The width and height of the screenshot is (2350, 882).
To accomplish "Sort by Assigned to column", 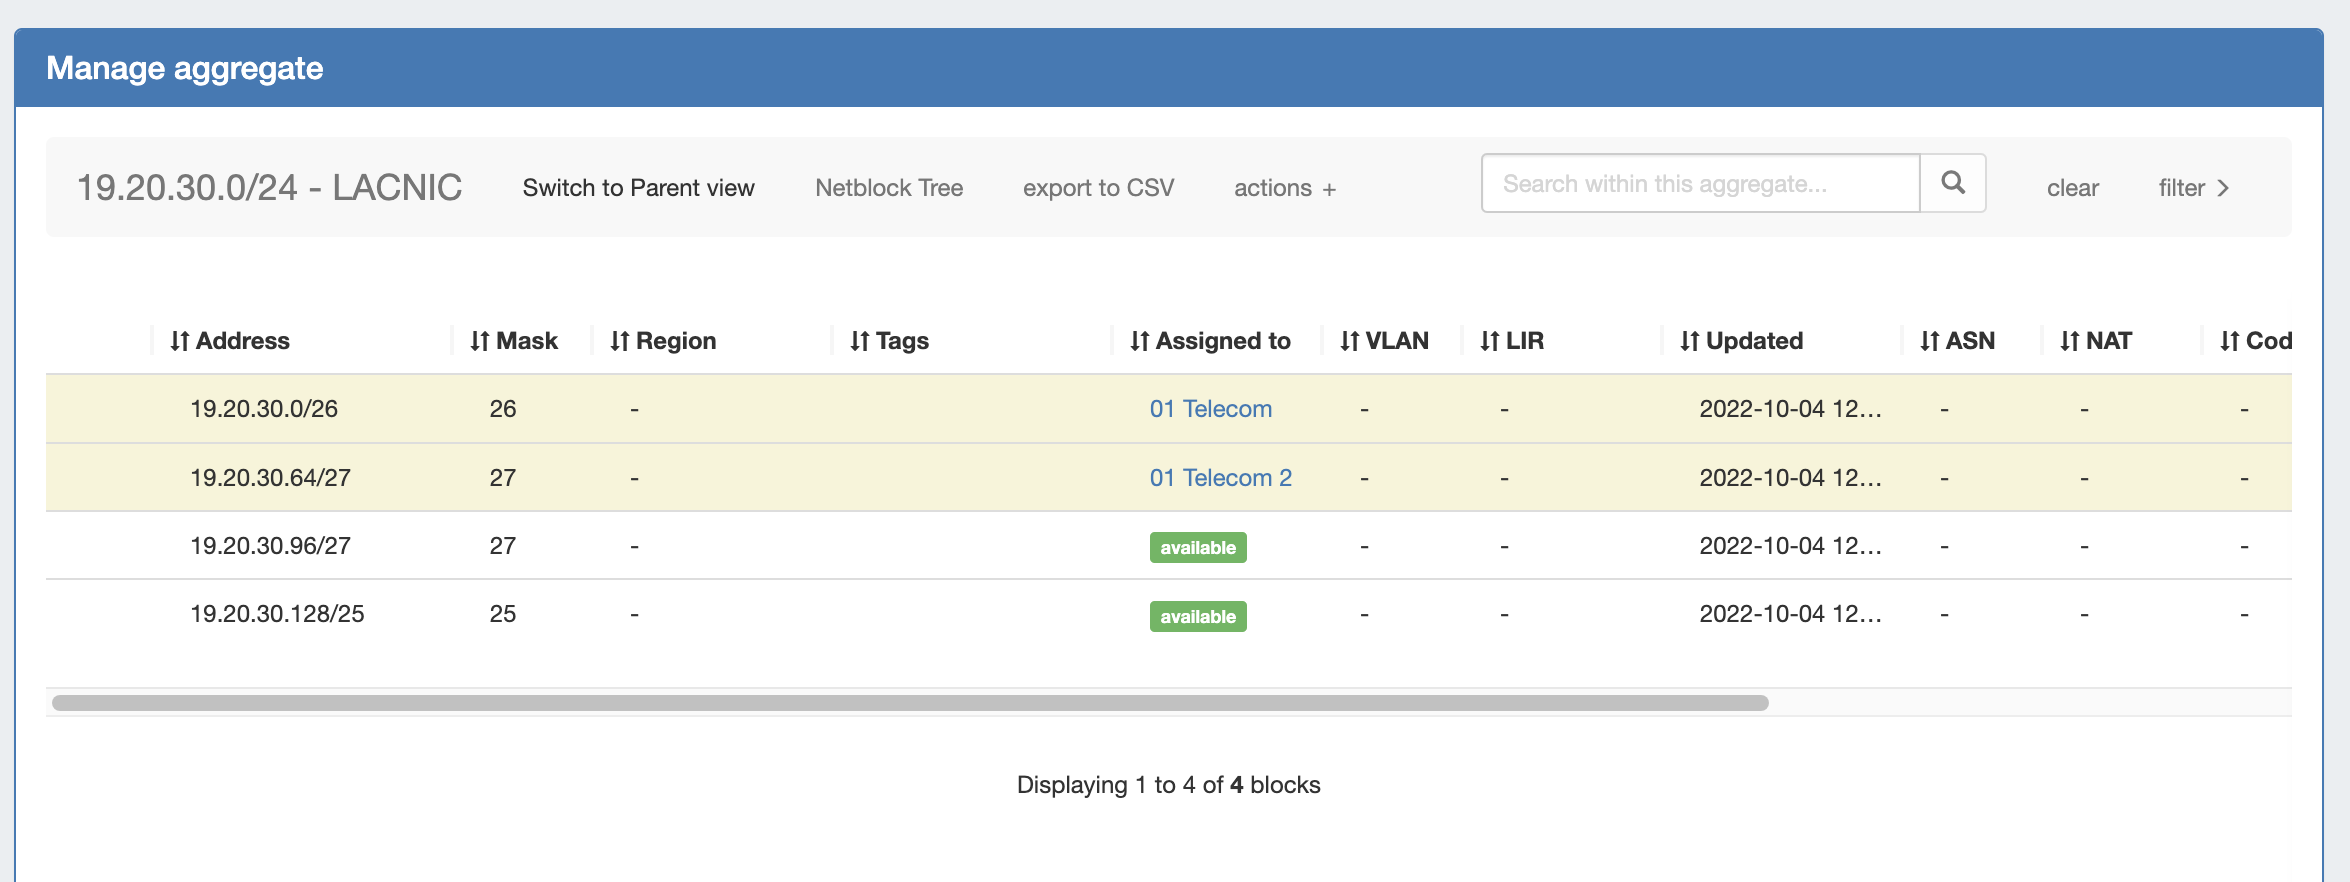I will (x=1210, y=341).
